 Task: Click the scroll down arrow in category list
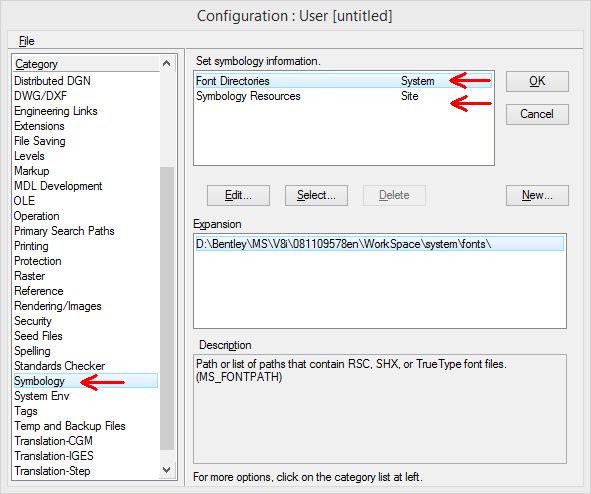[167, 470]
